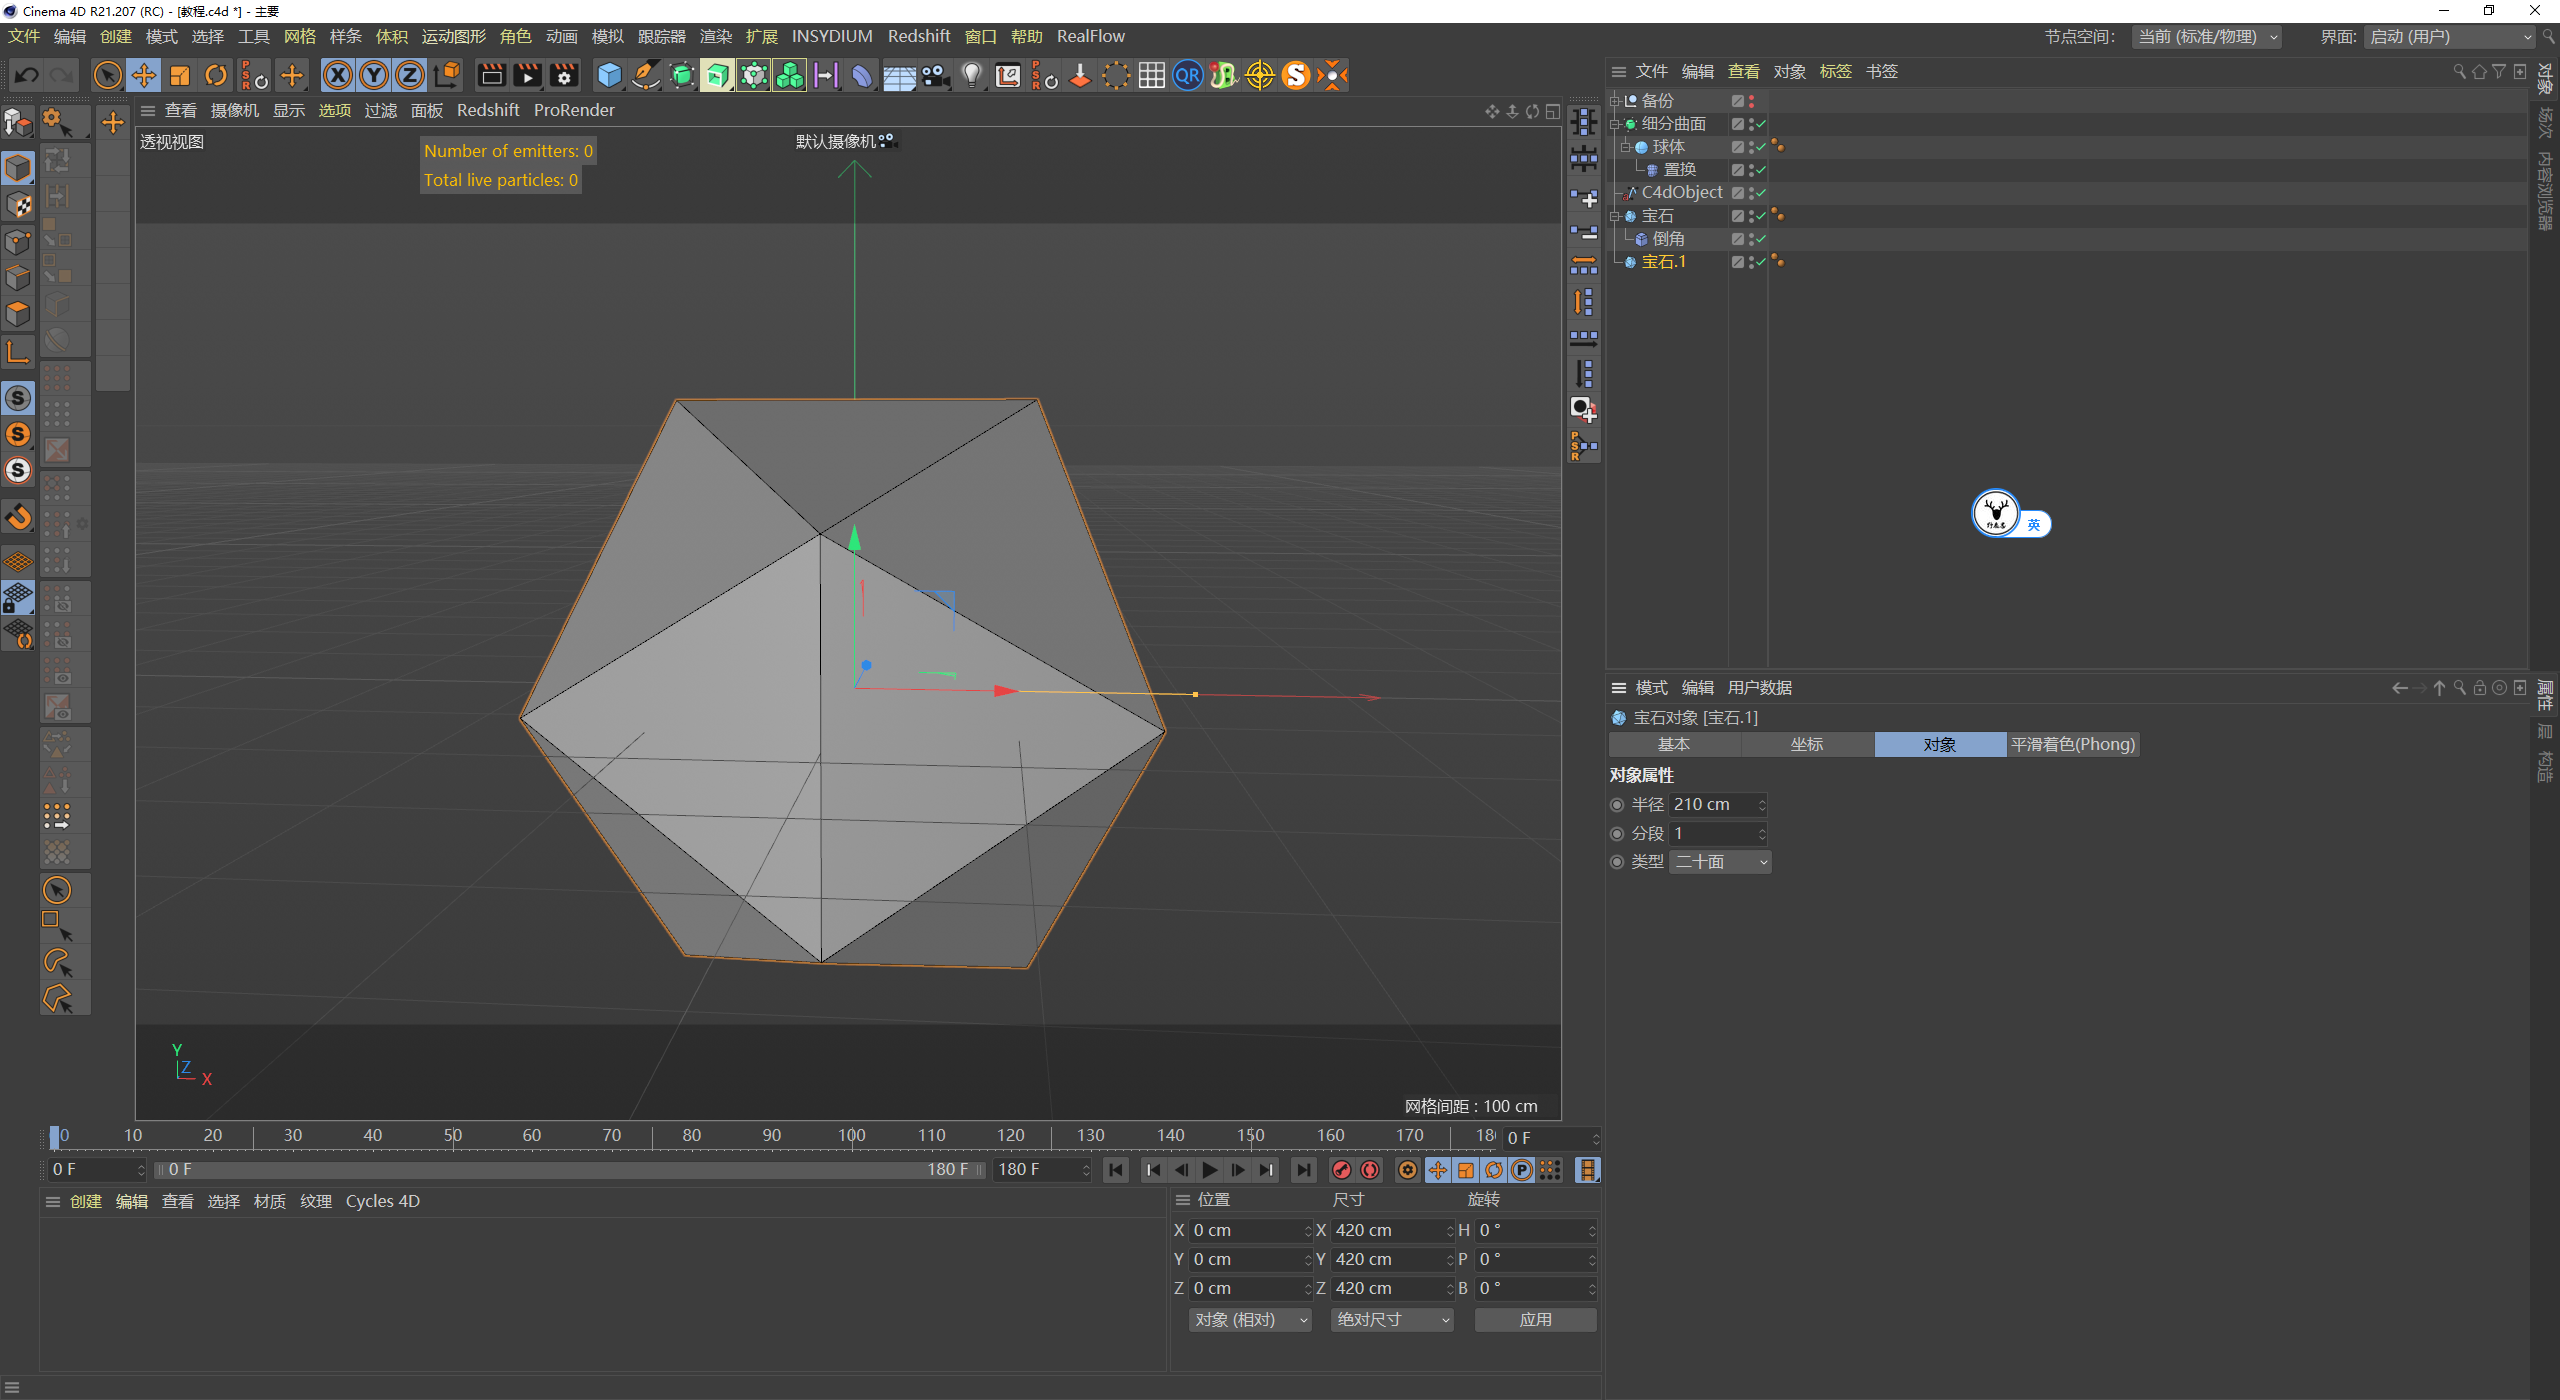Open the 平滑着色(Phong) tab
The height and width of the screenshot is (1400, 2560).
coord(2072,744)
